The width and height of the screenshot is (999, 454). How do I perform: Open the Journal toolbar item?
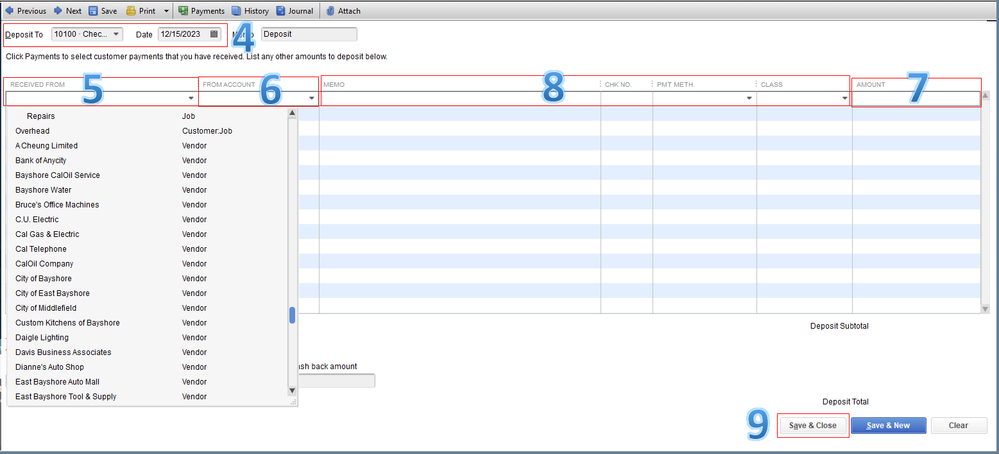[x=294, y=11]
